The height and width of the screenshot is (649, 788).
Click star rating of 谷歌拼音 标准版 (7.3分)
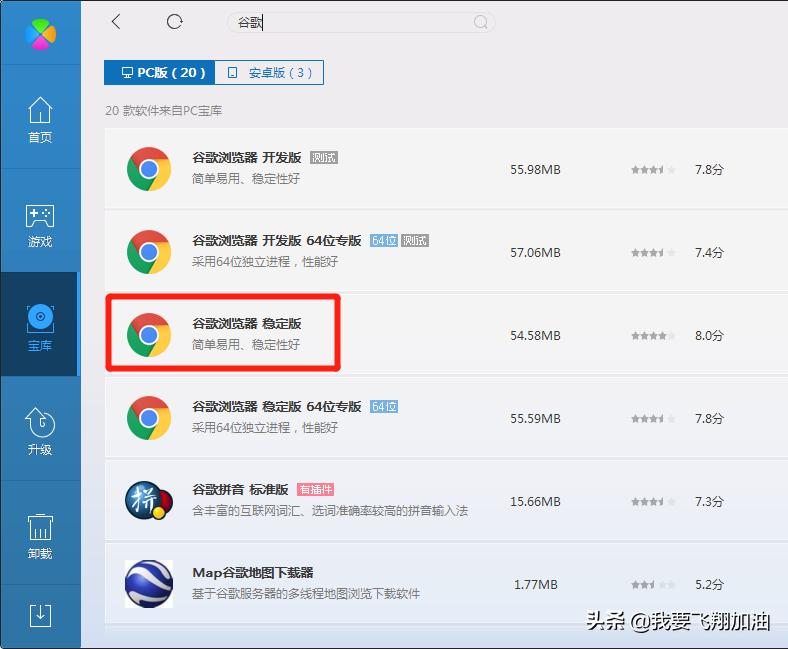point(653,502)
